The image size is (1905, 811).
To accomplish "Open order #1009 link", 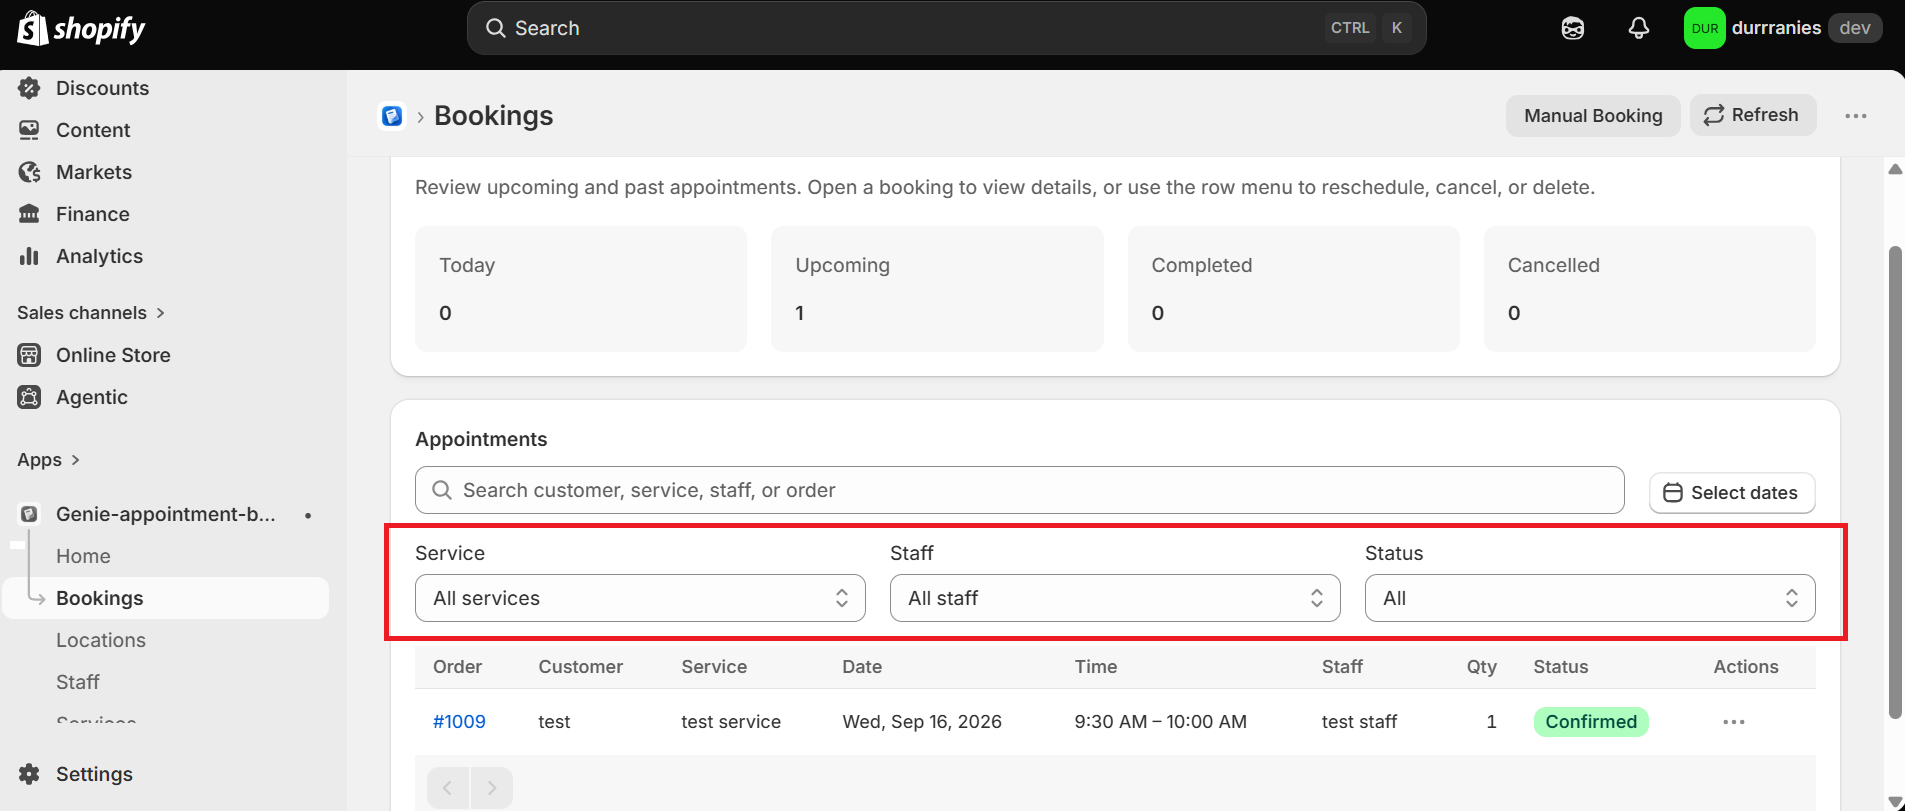I will pyautogui.click(x=459, y=722).
